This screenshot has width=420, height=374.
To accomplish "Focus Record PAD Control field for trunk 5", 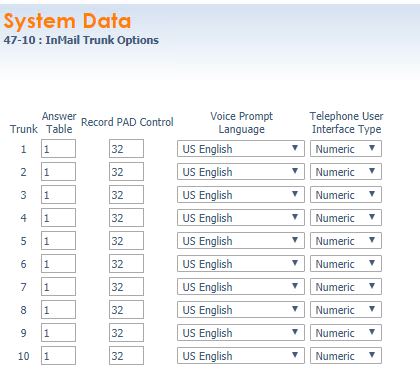I will [126, 241].
